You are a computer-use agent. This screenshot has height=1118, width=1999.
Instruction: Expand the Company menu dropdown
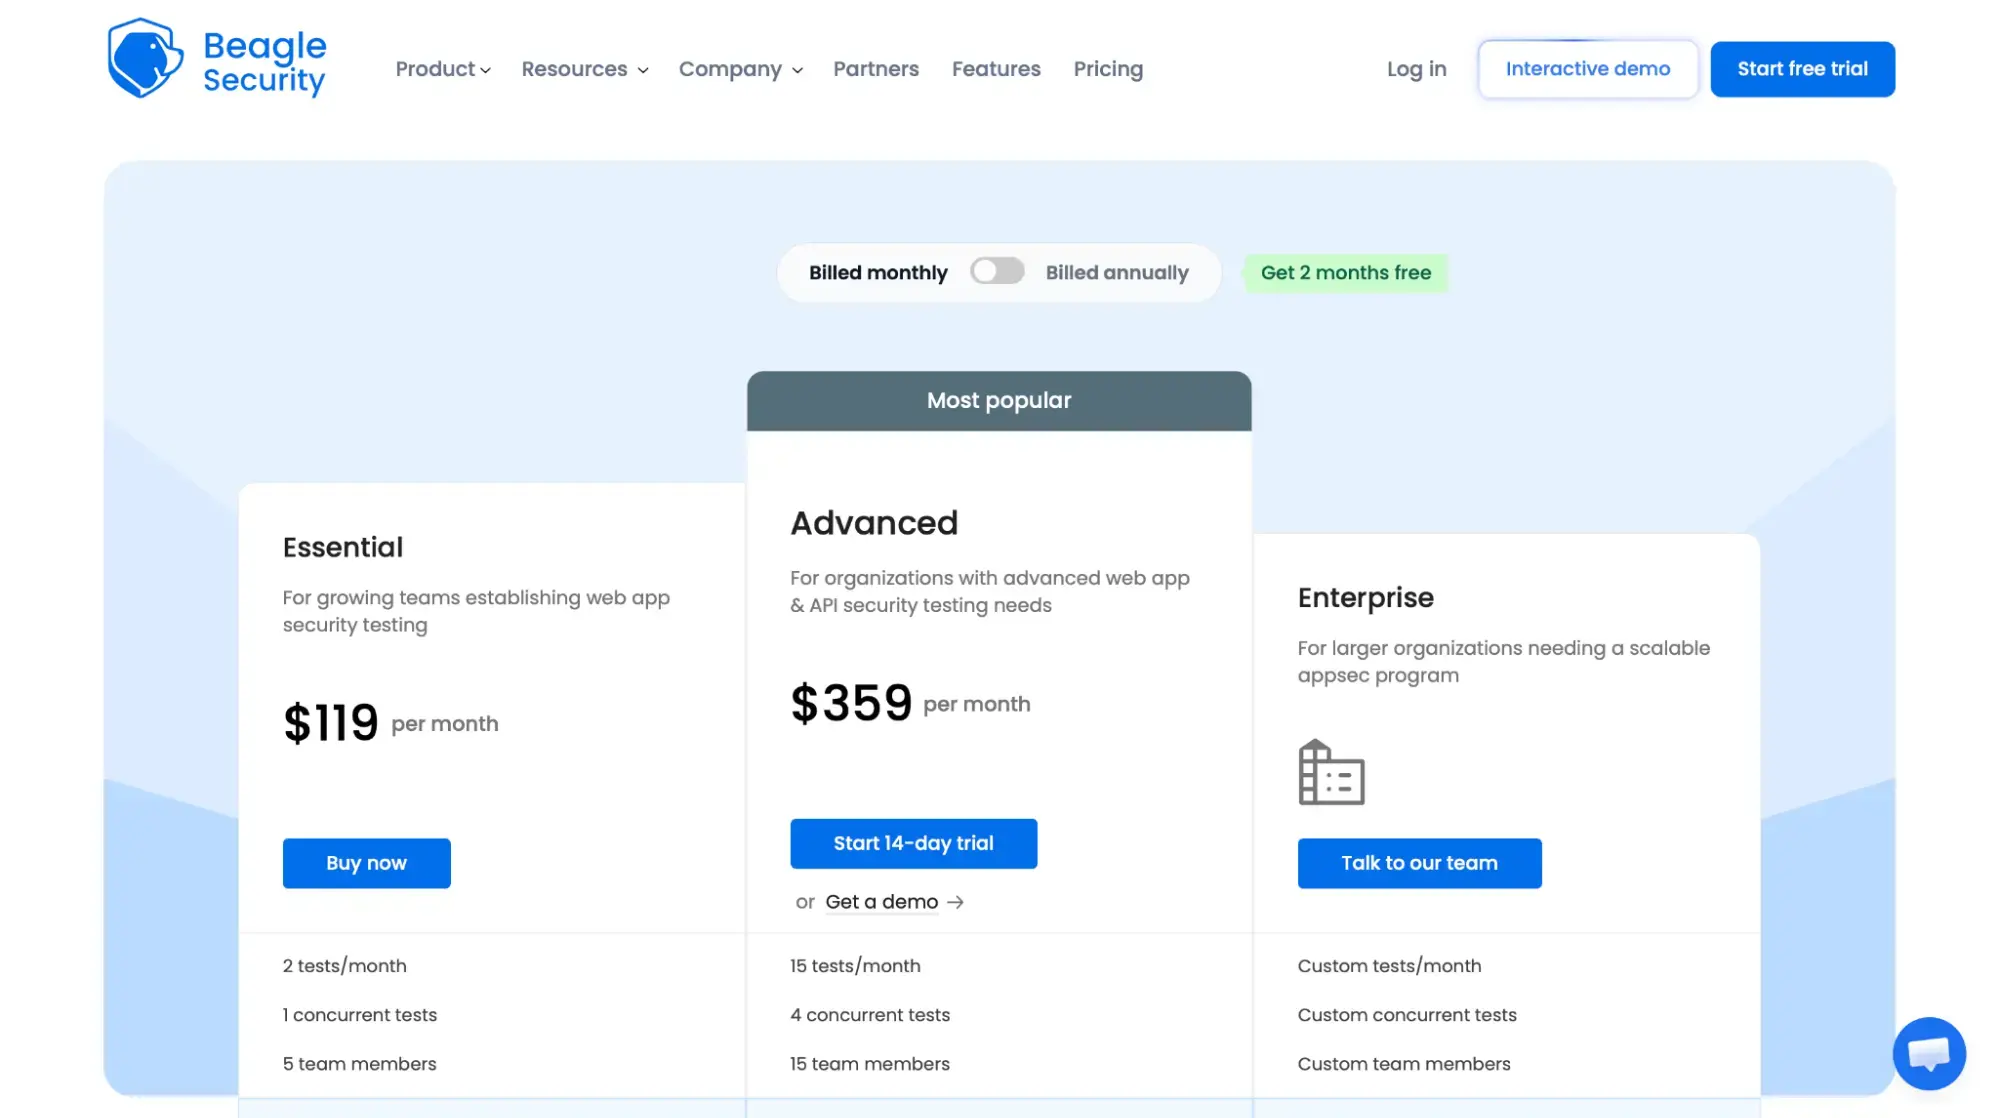click(741, 69)
